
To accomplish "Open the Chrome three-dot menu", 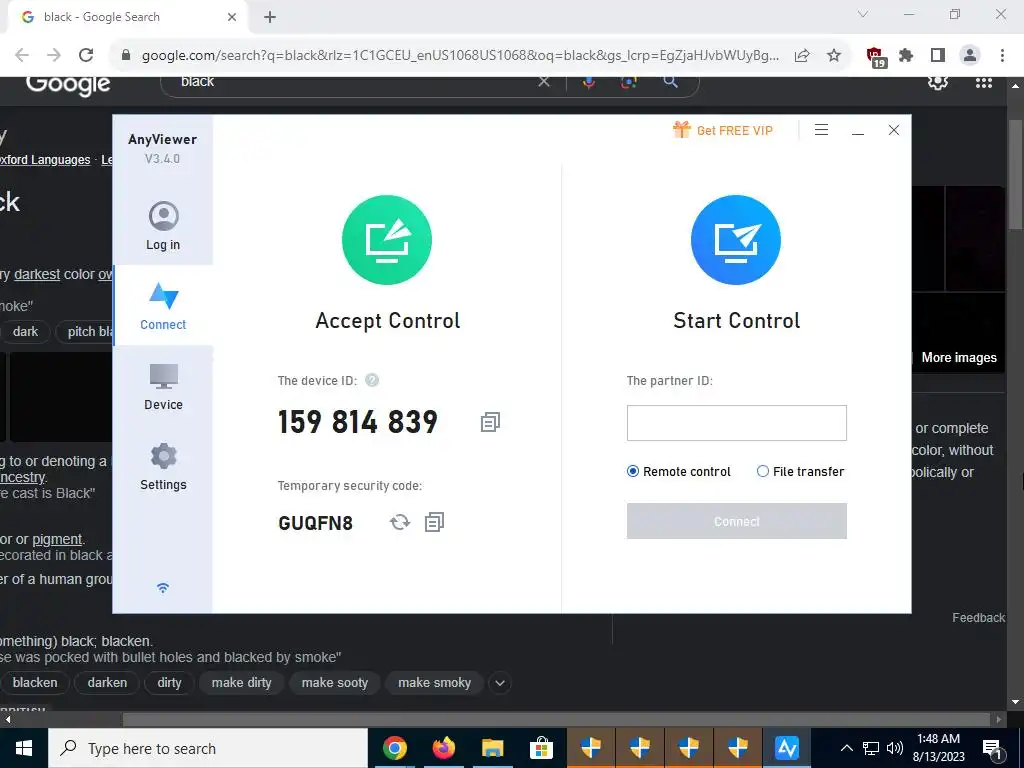I will (x=1002, y=56).
